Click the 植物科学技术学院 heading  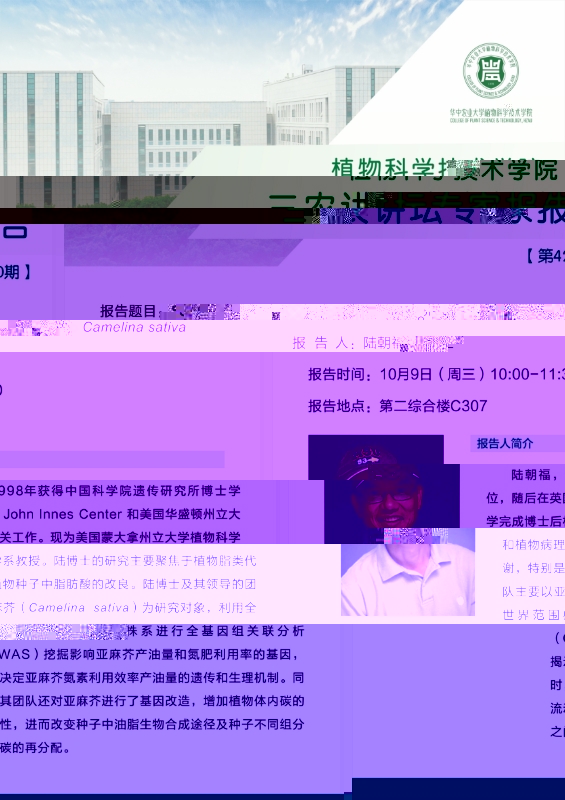point(444,169)
